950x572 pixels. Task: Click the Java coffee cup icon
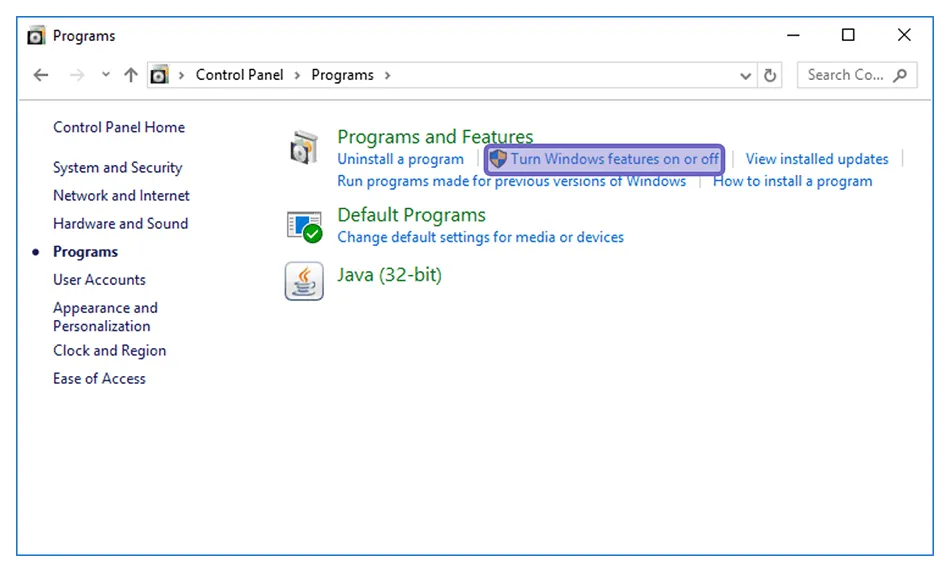(x=304, y=281)
